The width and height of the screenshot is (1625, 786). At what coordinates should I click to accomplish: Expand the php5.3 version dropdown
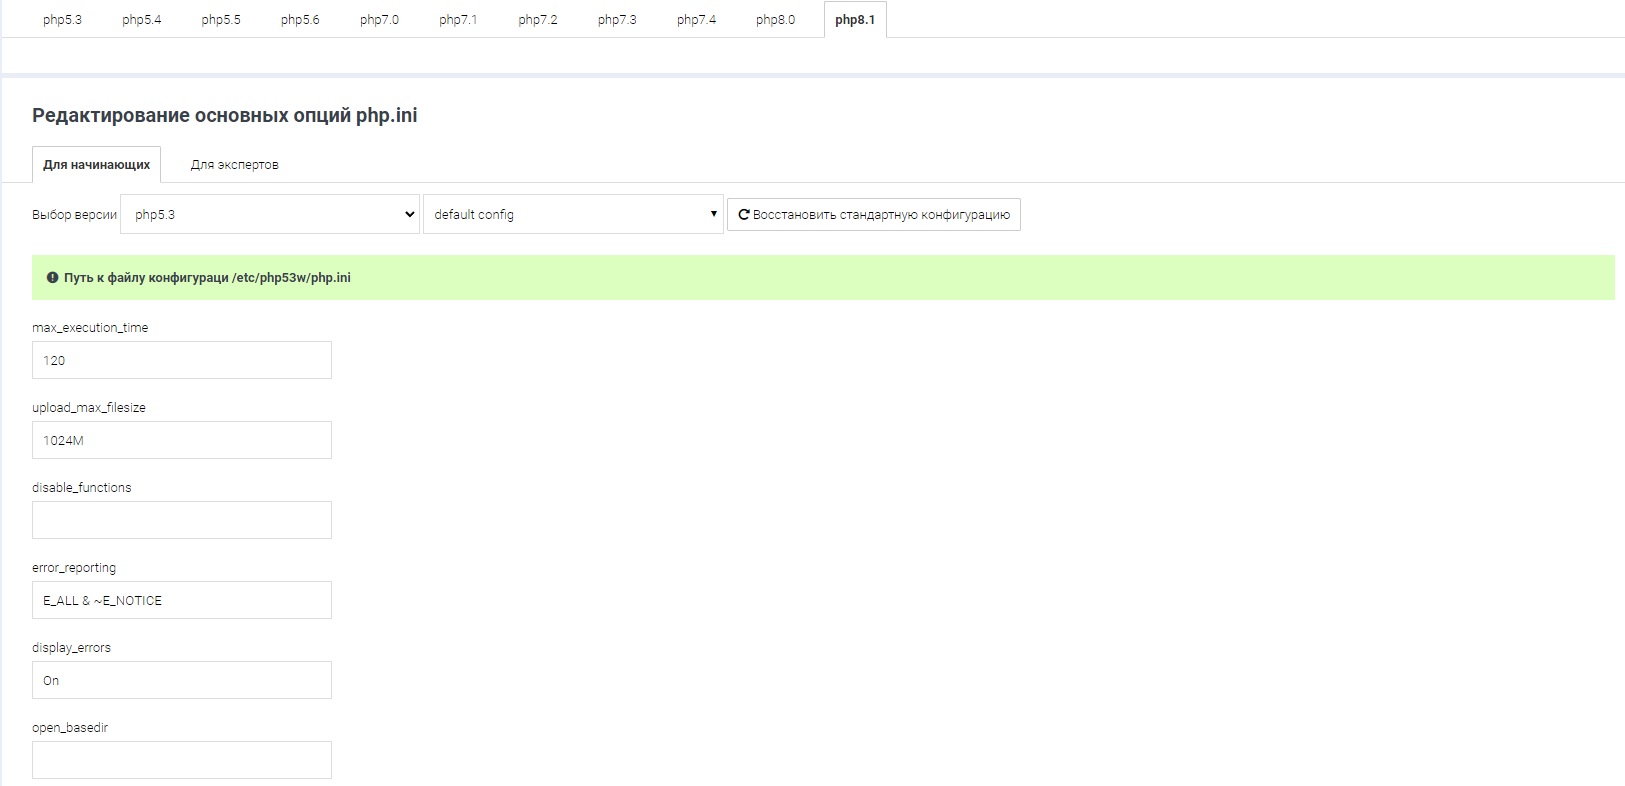tap(270, 214)
